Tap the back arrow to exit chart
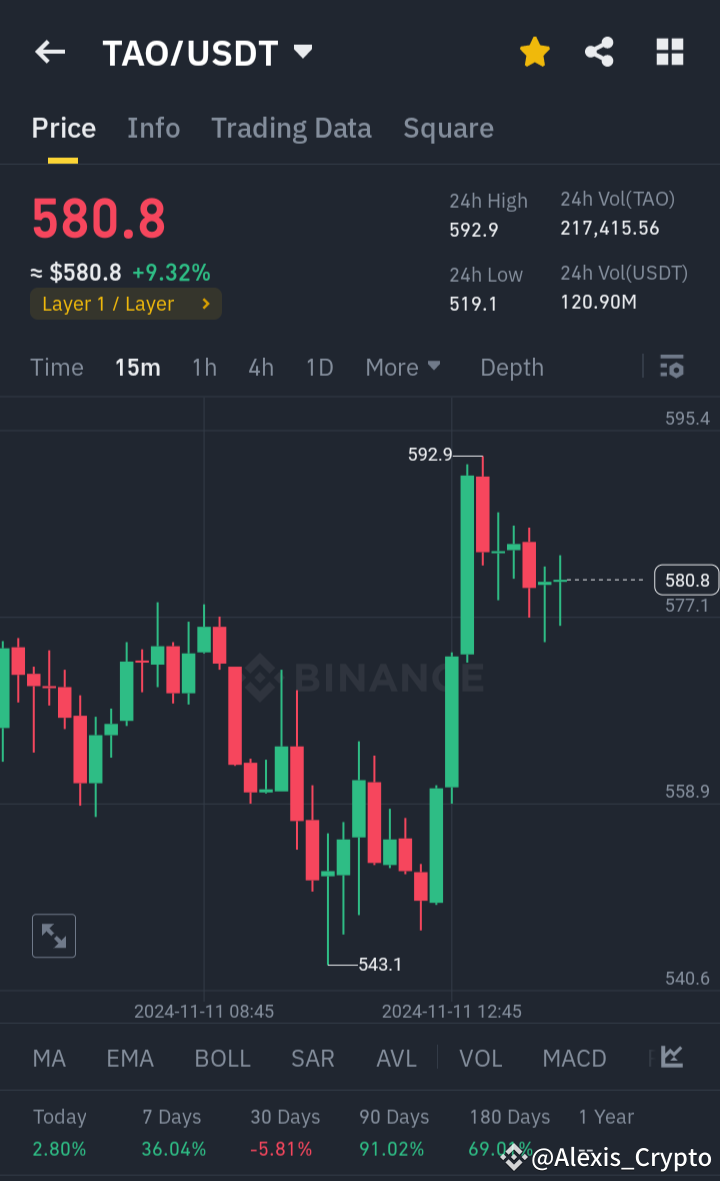Screen dimensions: 720x1181 [49, 52]
